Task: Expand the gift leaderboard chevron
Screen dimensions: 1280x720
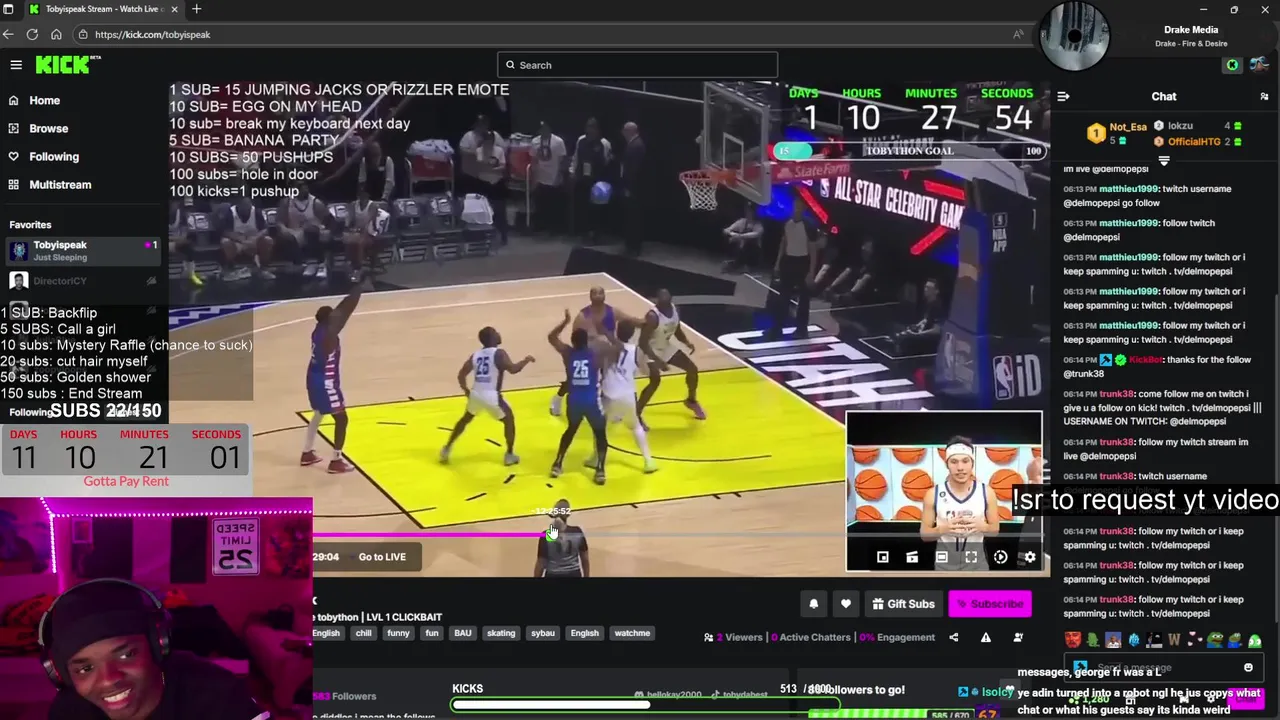Action: pos(1164,160)
